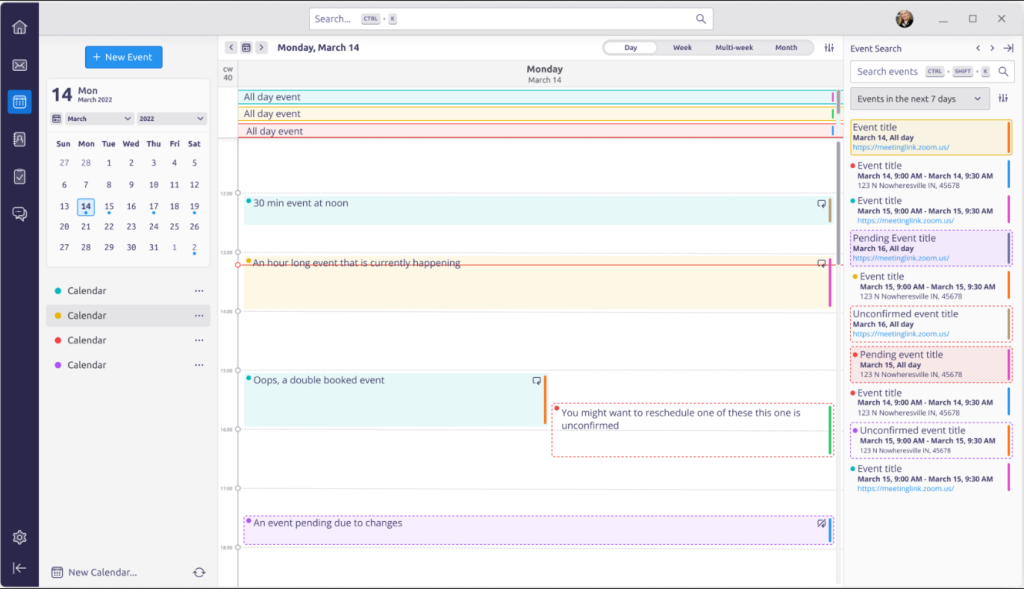Open the Tasks sidebar icon
1024x589 pixels.
point(19,176)
